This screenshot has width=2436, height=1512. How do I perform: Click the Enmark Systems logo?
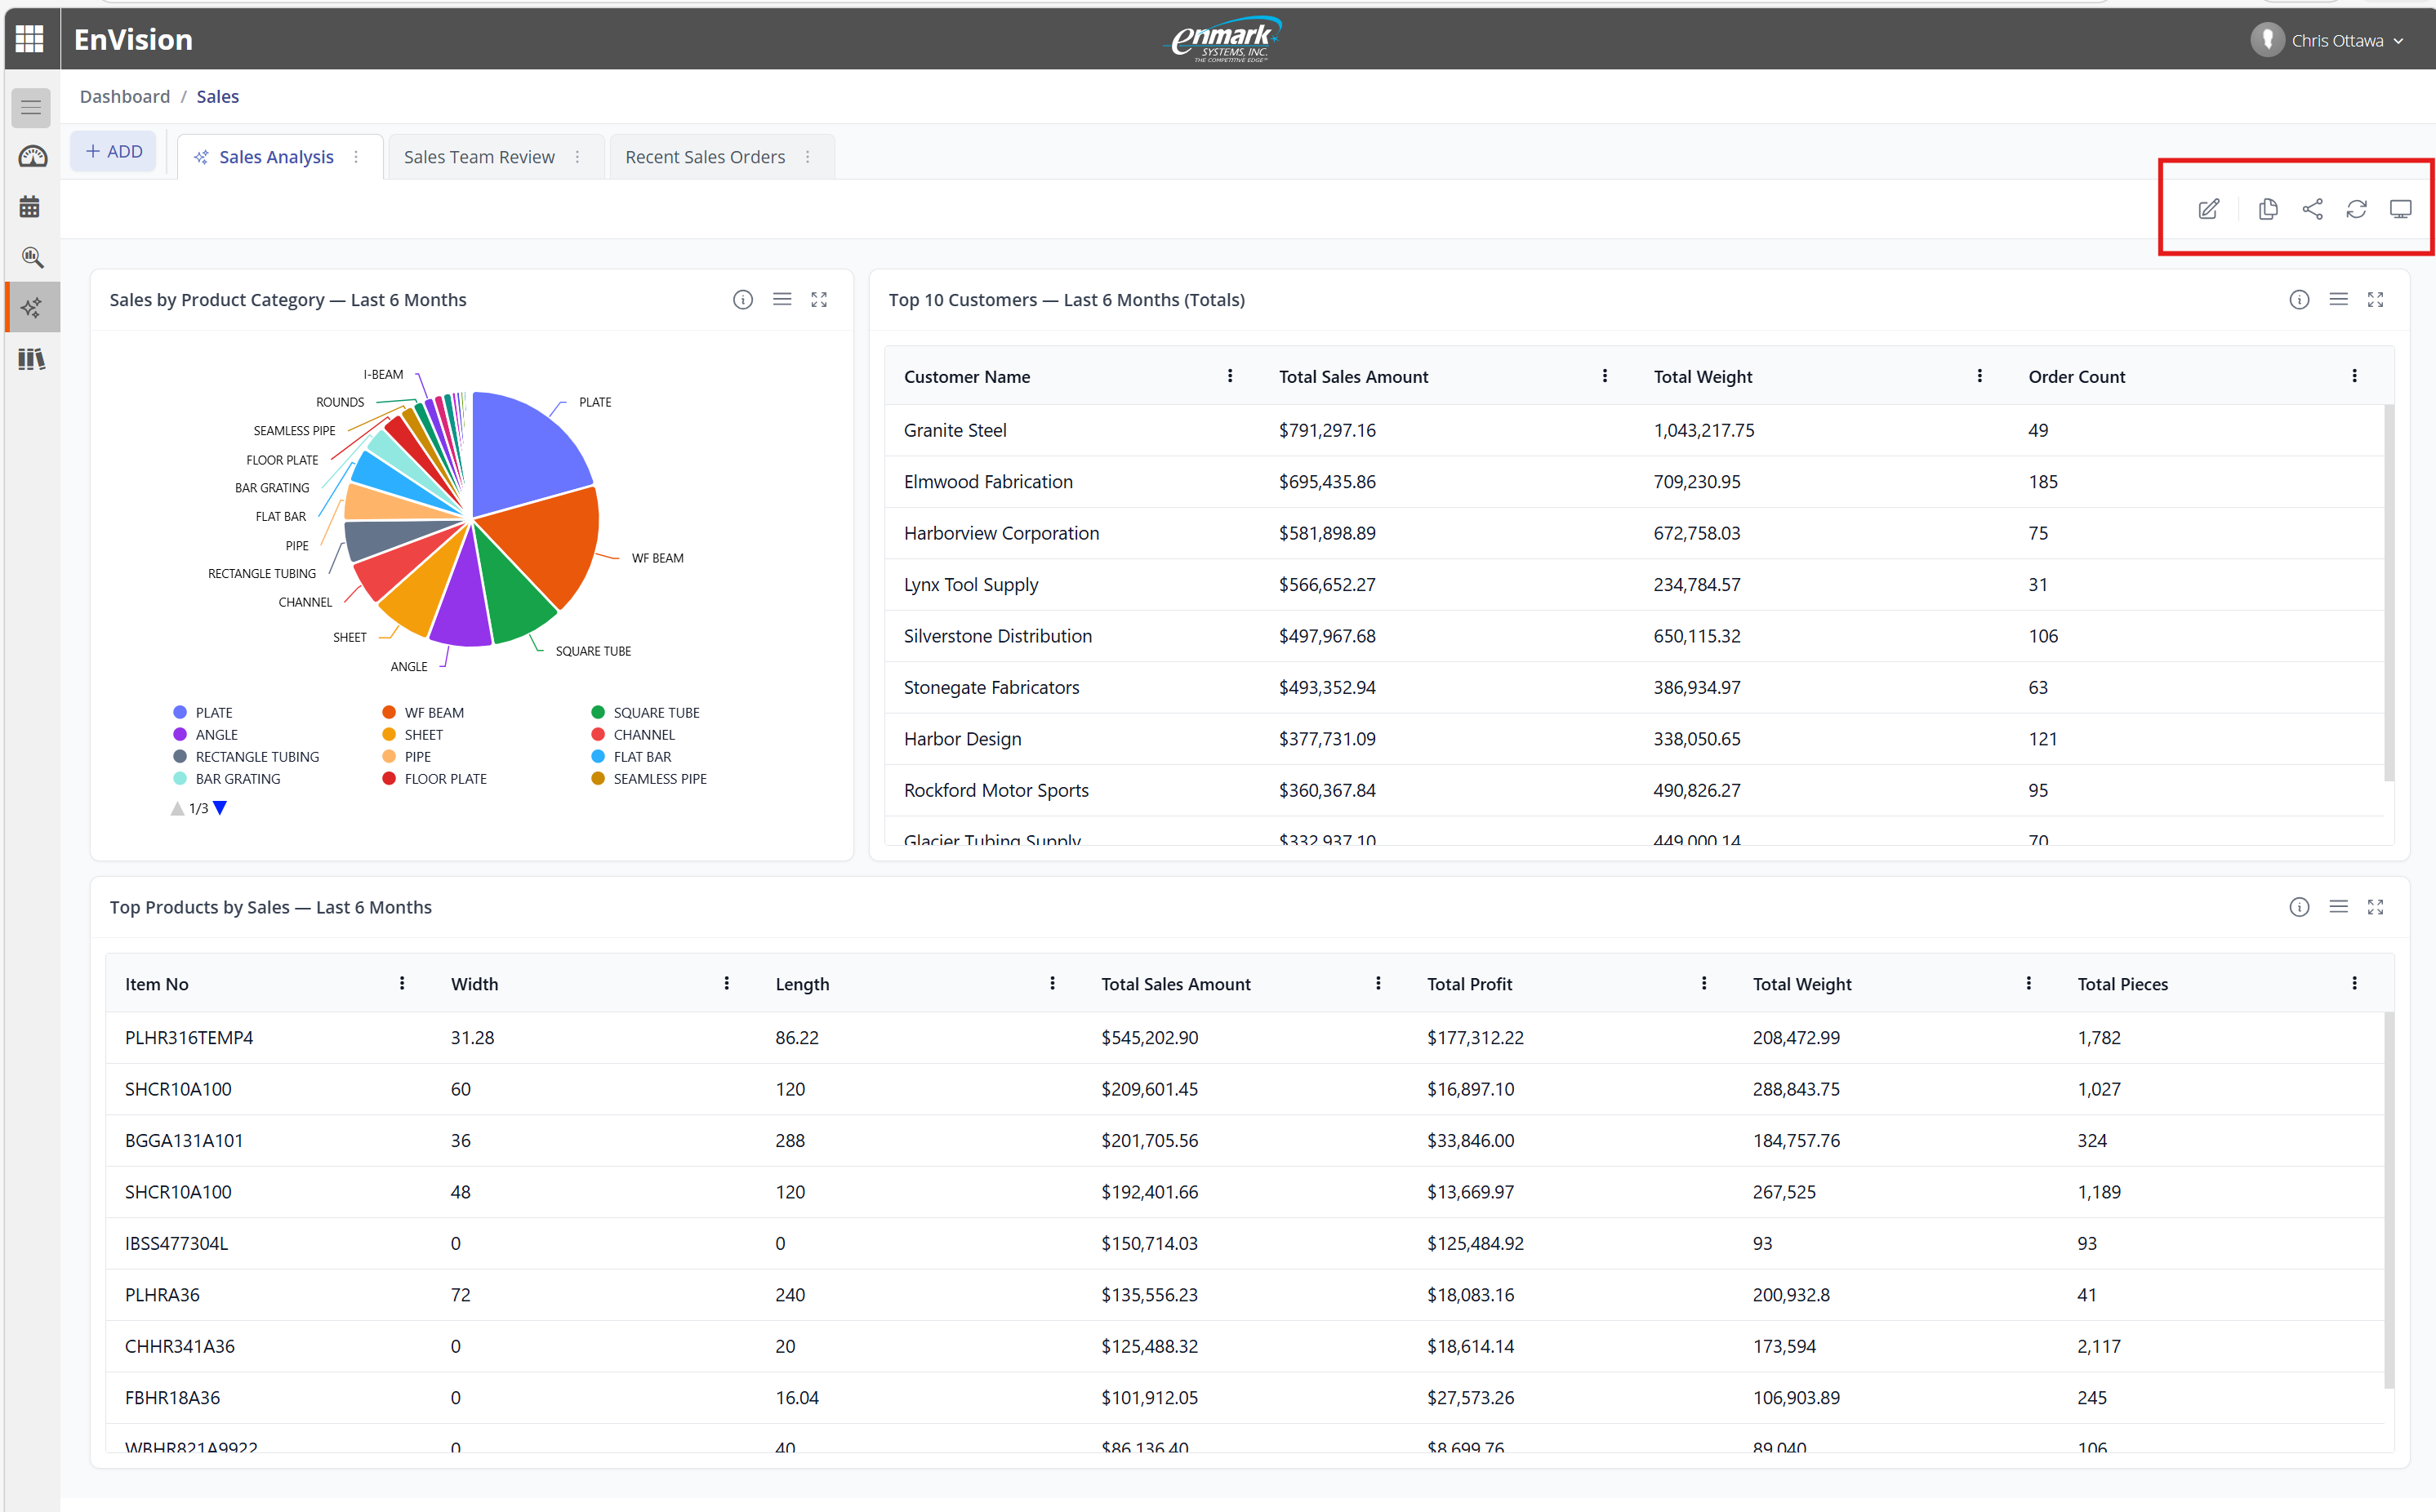(1226, 39)
